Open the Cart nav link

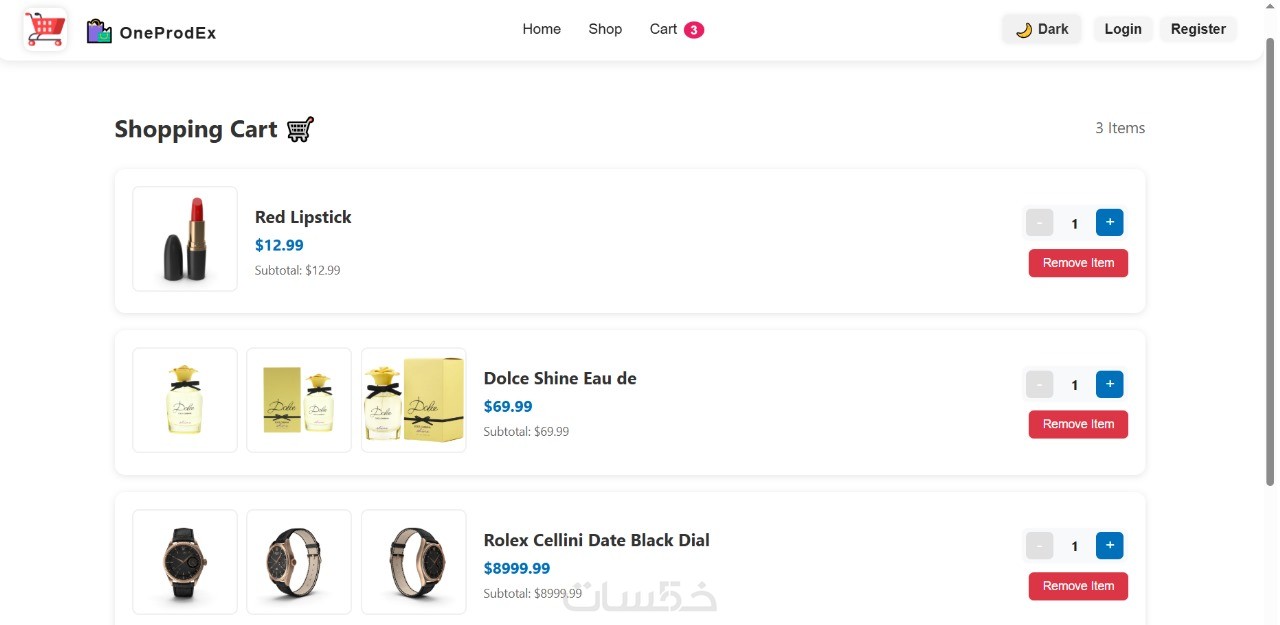pos(663,29)
